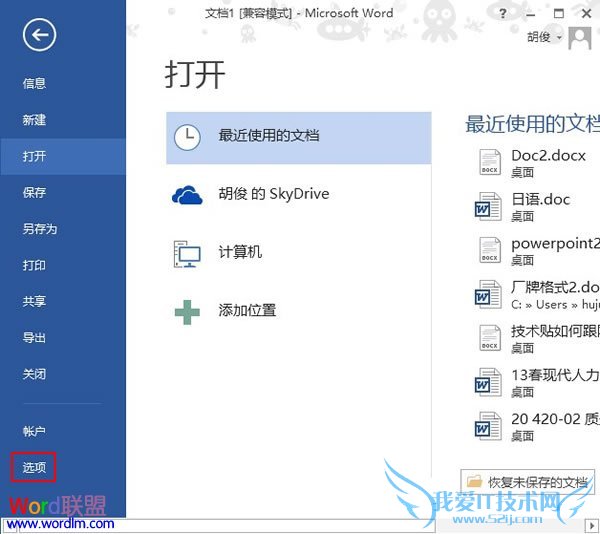Open the 打印 (Print) page
Viewport: 600px width, 534px height.
(34, 265)
